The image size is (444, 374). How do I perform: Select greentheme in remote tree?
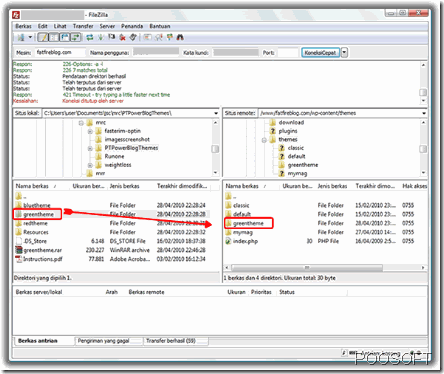(x=303, y=165)
